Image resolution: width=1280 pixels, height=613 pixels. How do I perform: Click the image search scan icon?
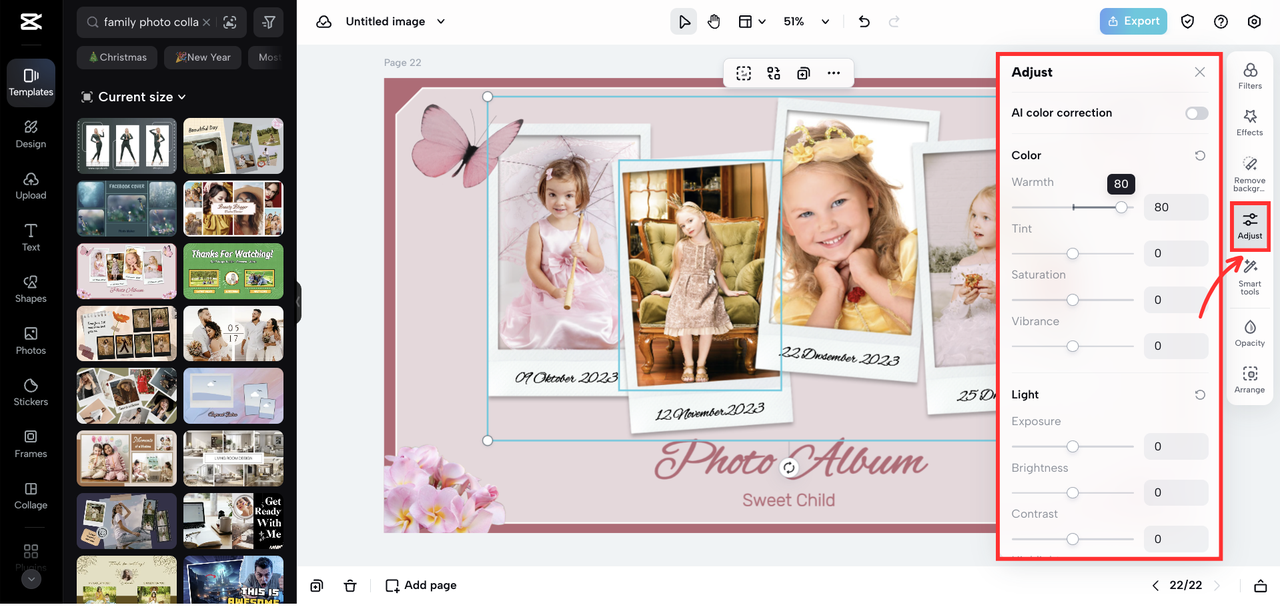230,22
